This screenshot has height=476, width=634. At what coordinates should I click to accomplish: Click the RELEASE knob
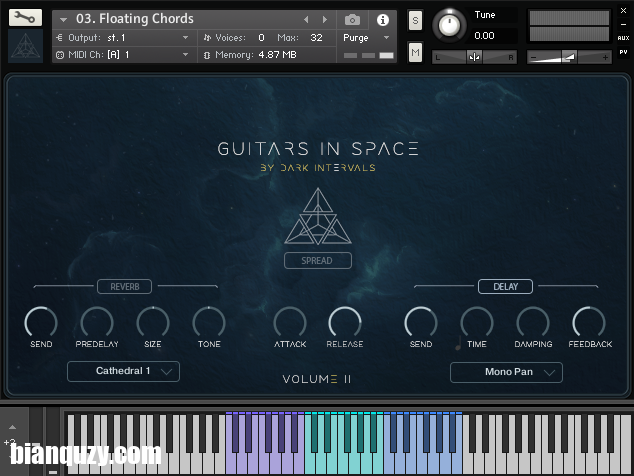point(345,322)
